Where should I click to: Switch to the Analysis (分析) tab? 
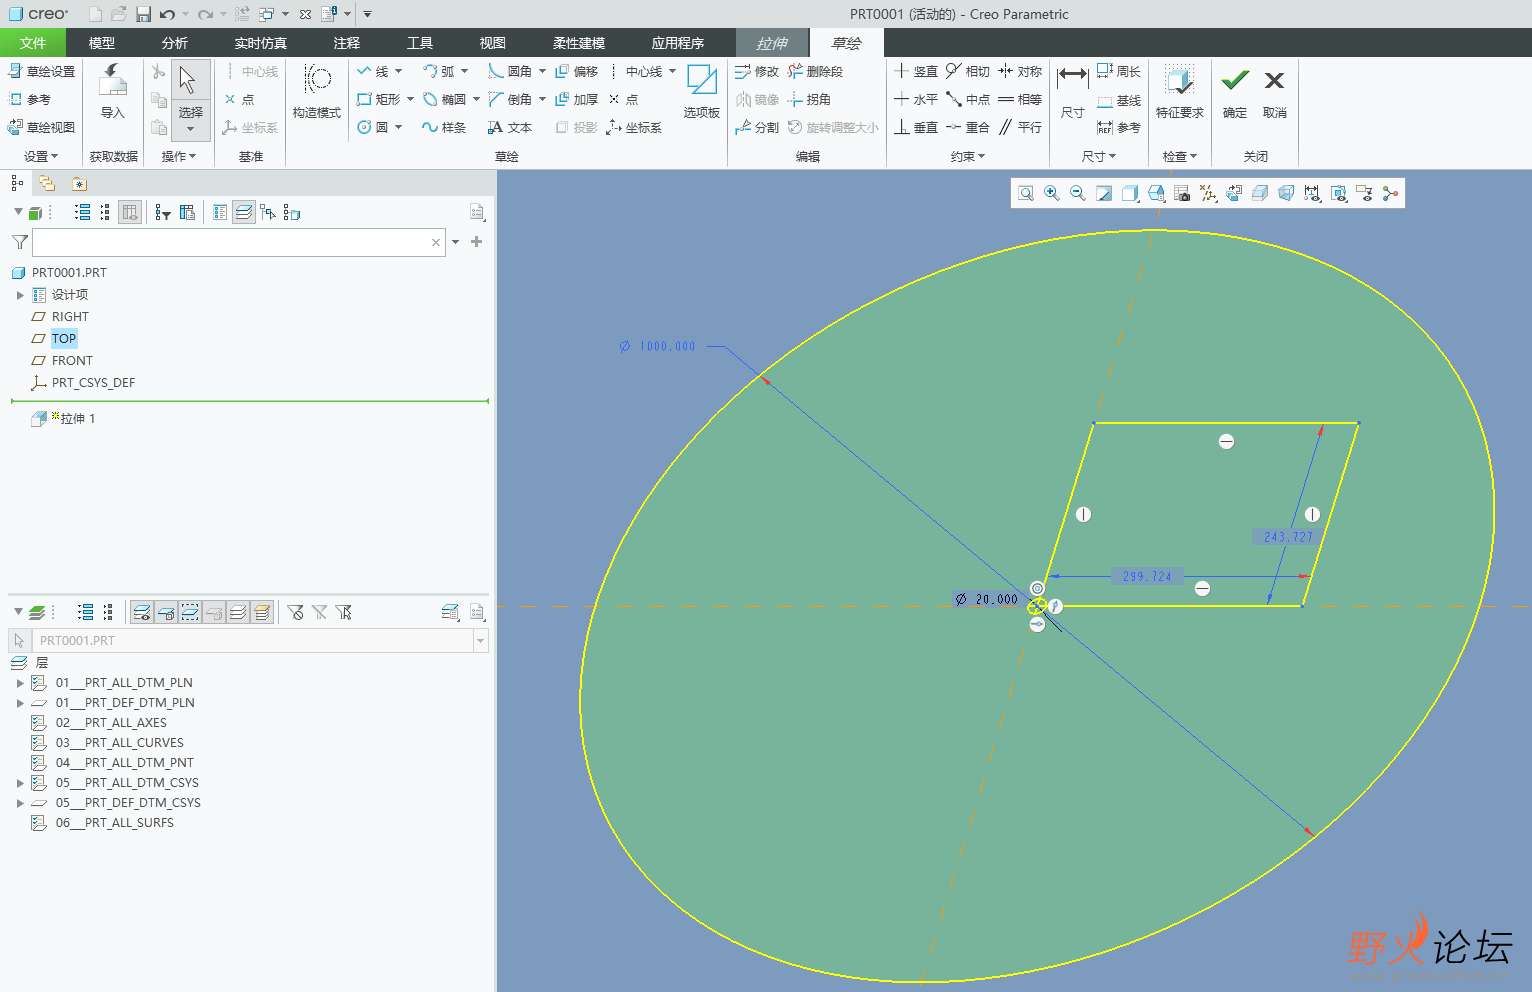(x=175, y=43)
